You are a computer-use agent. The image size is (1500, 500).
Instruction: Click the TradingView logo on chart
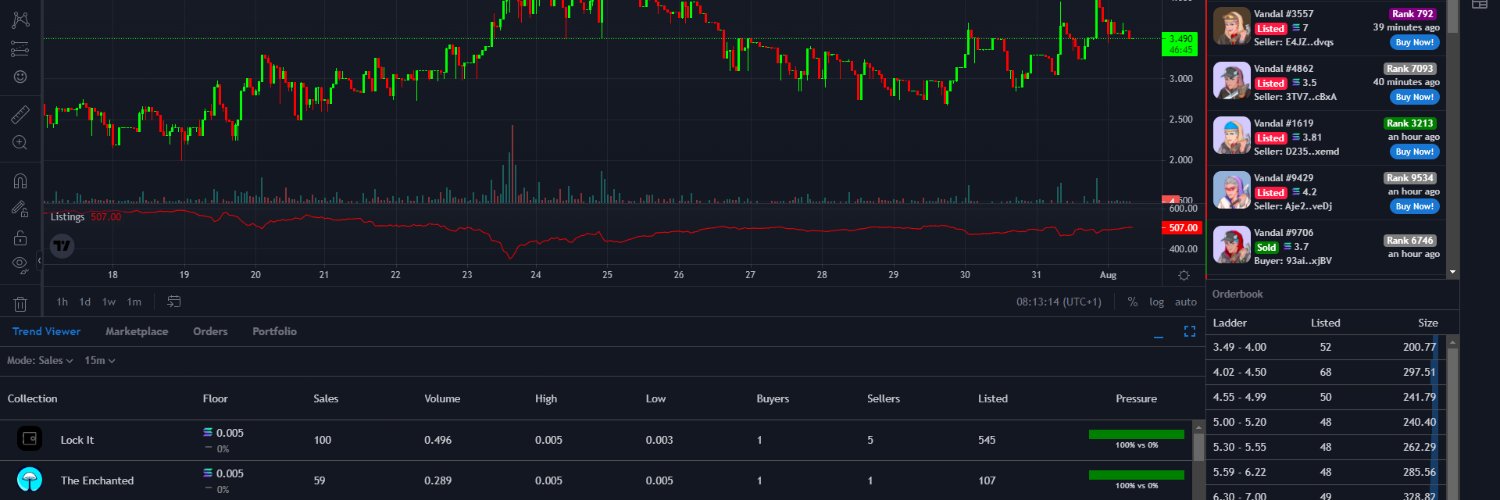tap(62, 245)
